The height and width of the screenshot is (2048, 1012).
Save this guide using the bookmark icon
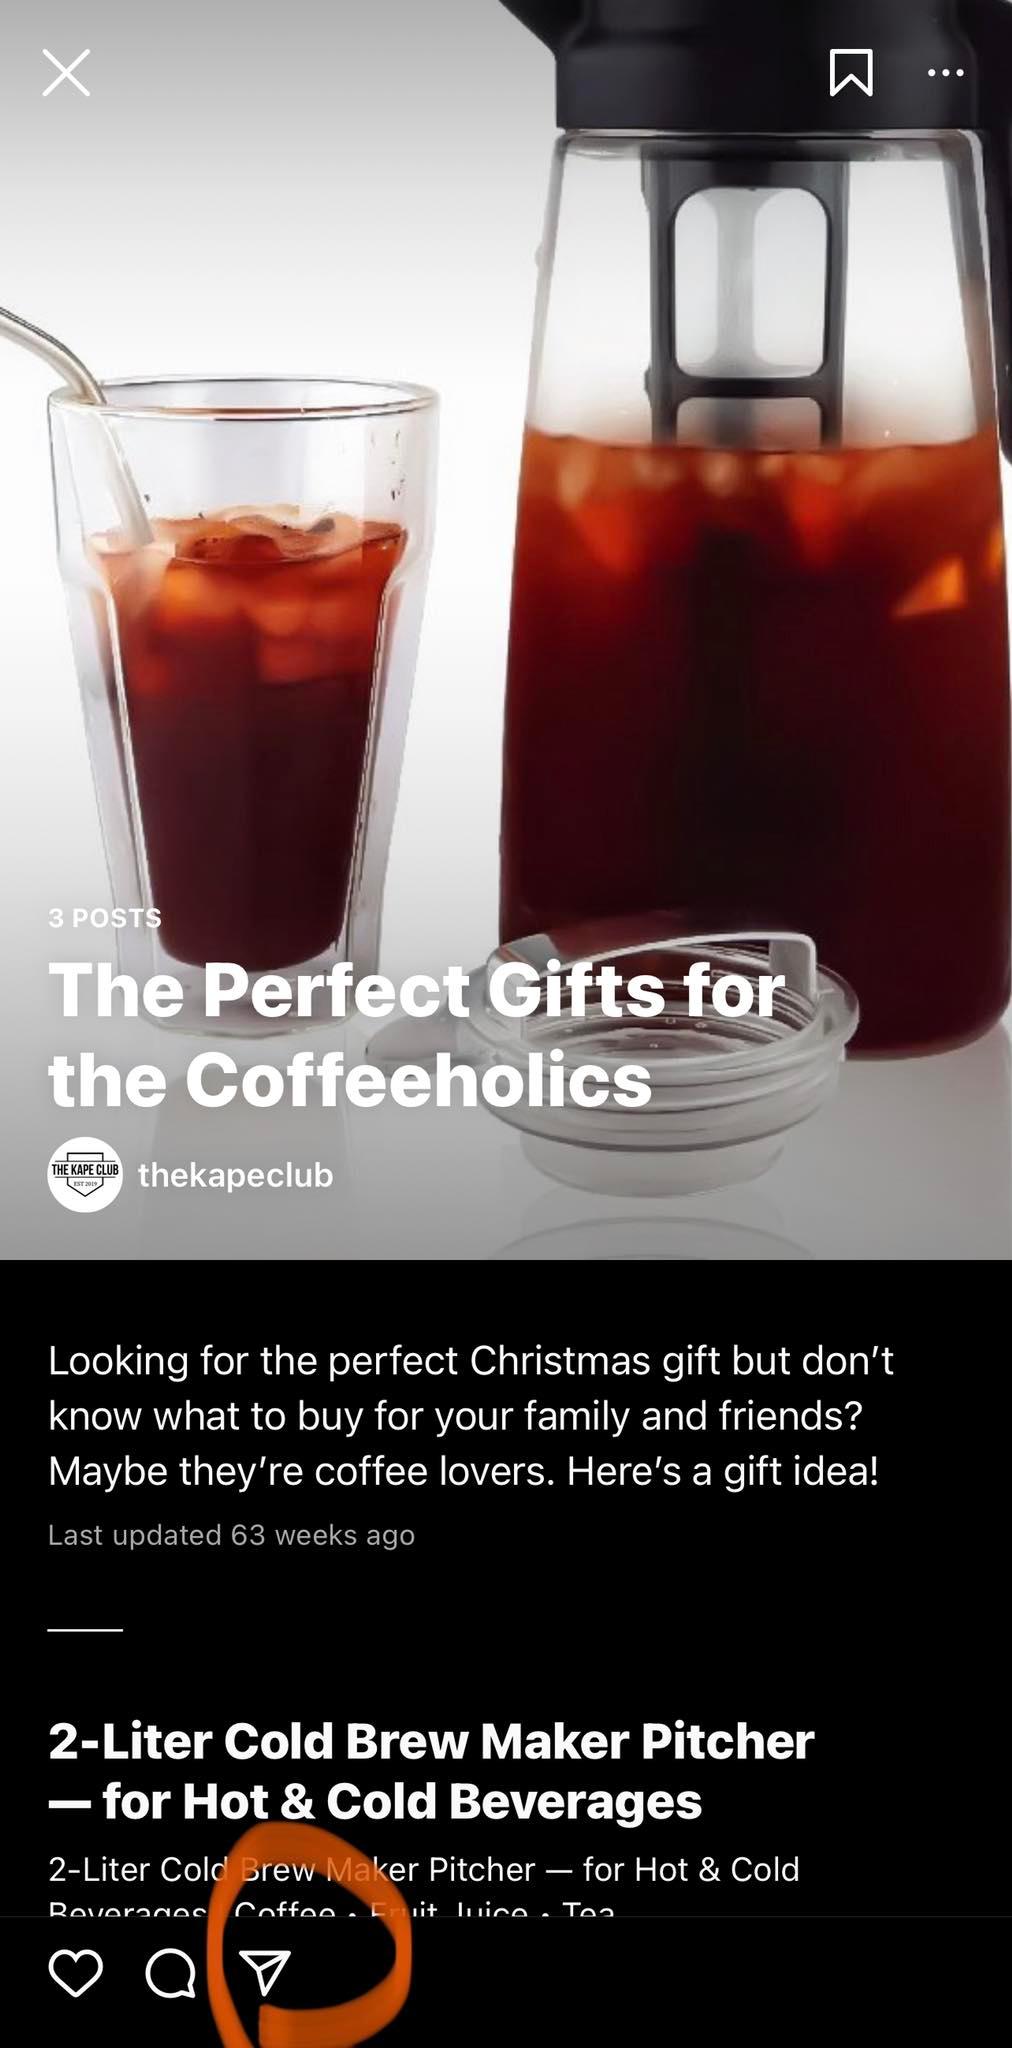(x=851, y=73)
